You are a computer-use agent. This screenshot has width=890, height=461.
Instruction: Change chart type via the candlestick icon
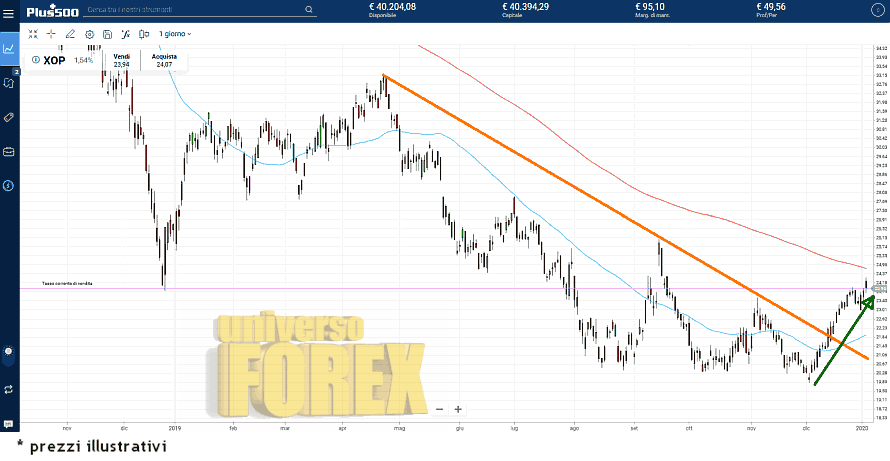pos(144,34)
